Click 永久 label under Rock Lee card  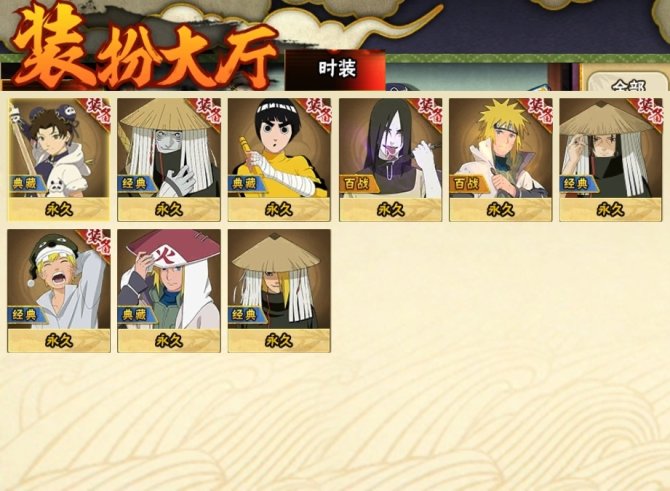pyautogui.click(x=279, y=209)
